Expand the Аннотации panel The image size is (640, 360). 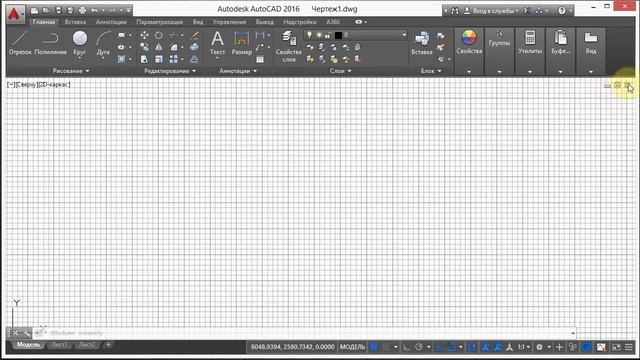(x=238, y=71)
